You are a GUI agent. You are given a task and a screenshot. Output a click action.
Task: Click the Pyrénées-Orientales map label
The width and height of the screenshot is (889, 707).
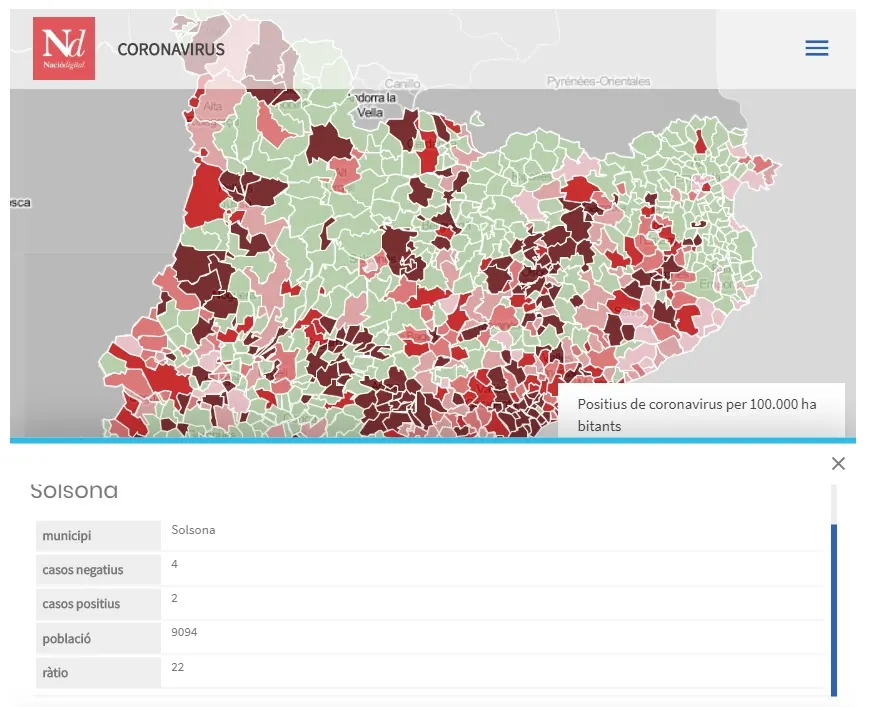click(598, 81)
